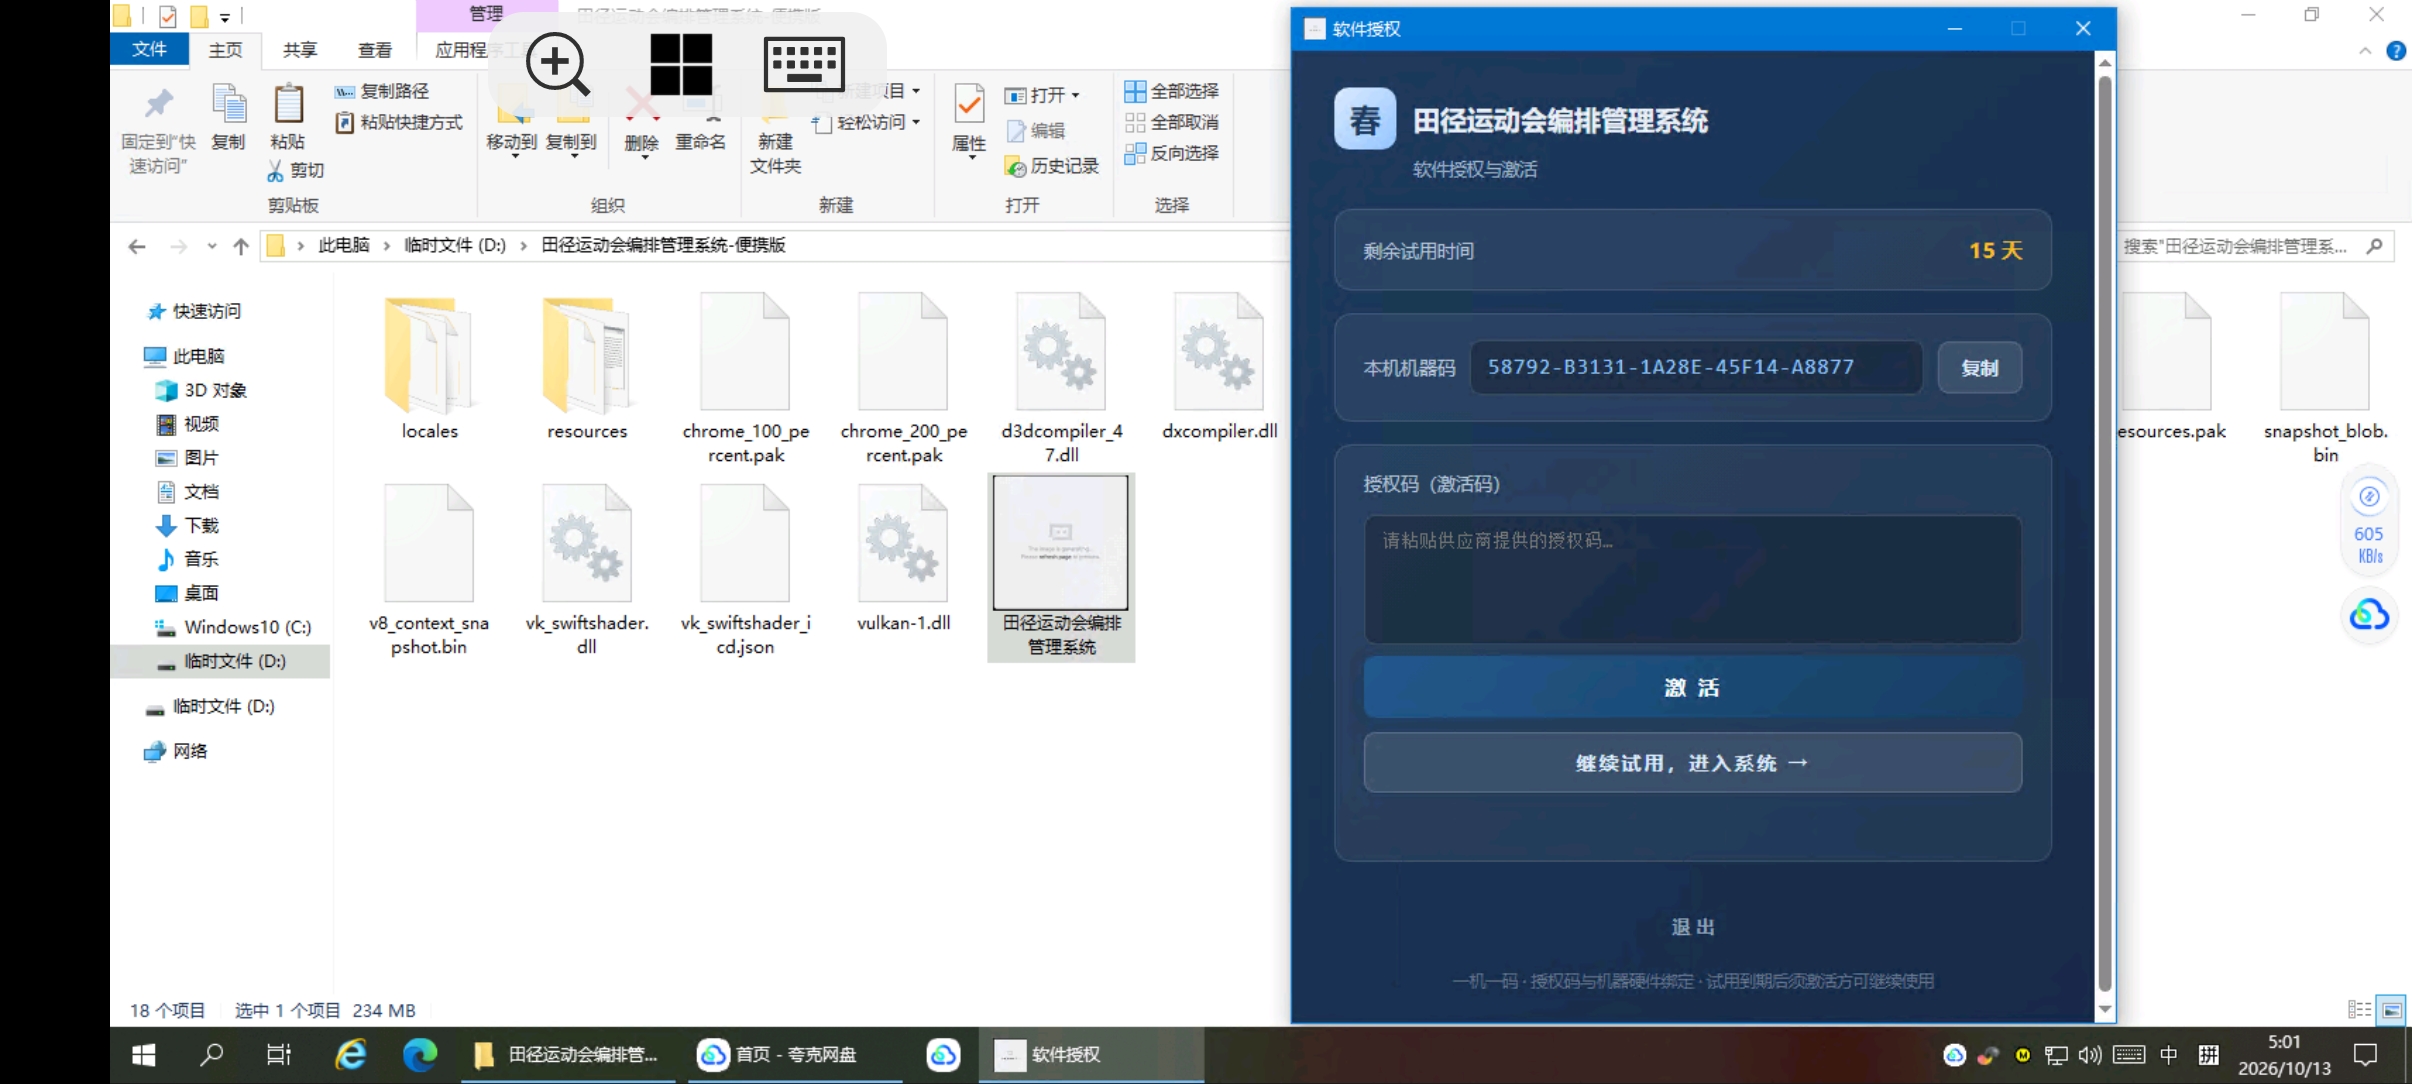Image resolution: width=2412 pixels, height=1084 pixels.
Task: Select the snapshot_blob.bin file
Action: point(2325,378)
